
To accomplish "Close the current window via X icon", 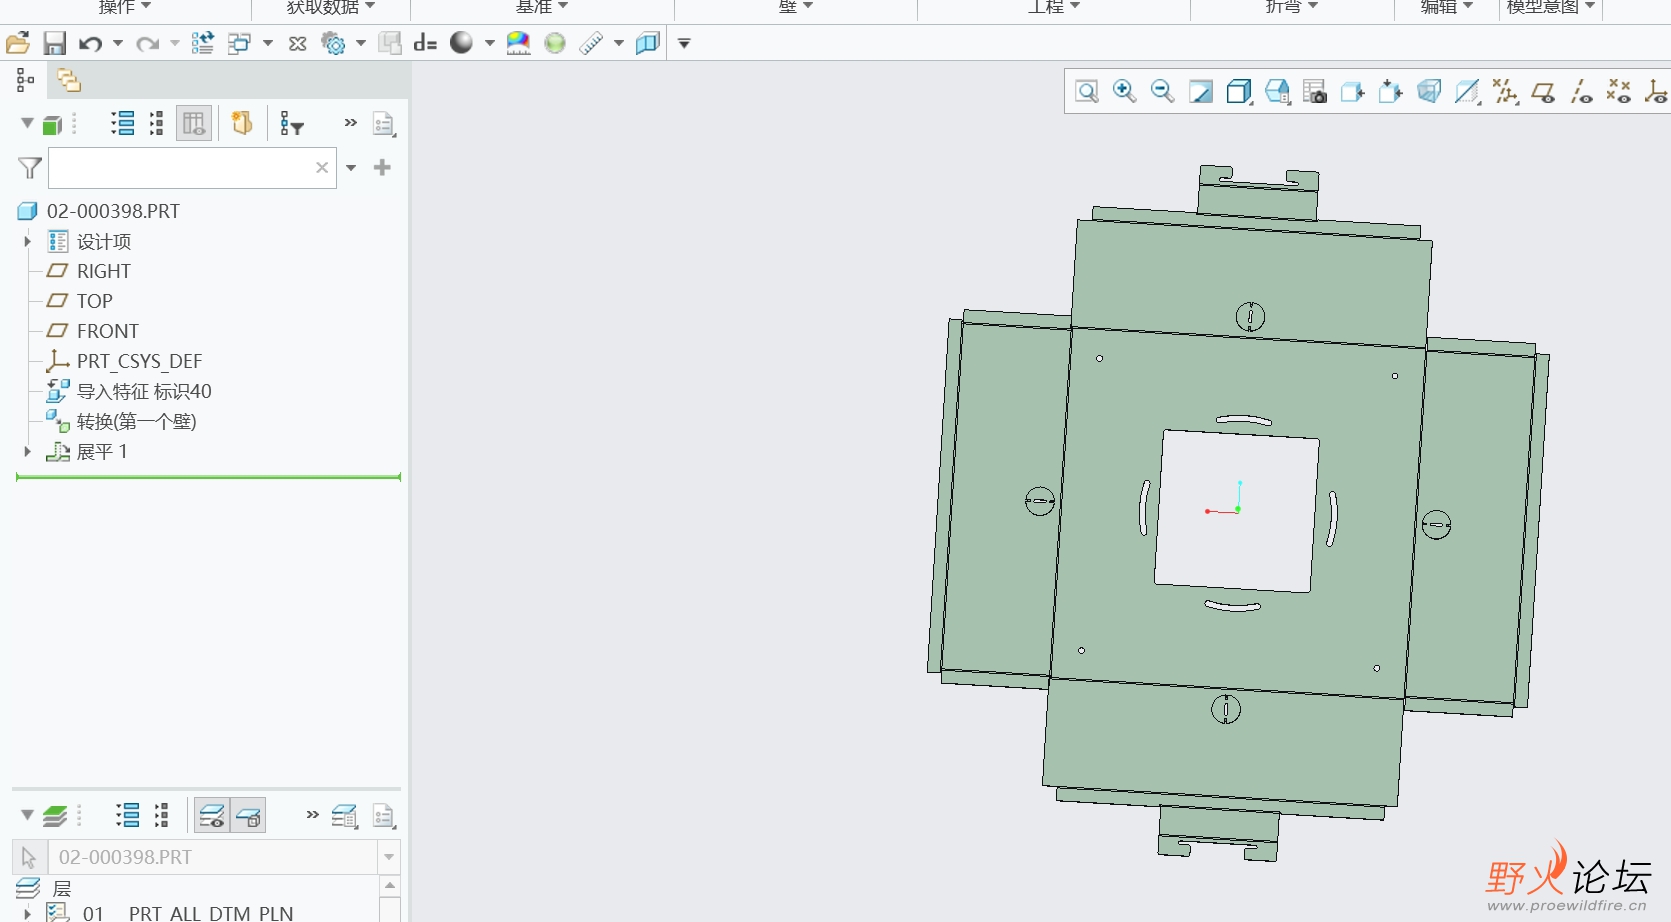I will click(x=297, y=43).
